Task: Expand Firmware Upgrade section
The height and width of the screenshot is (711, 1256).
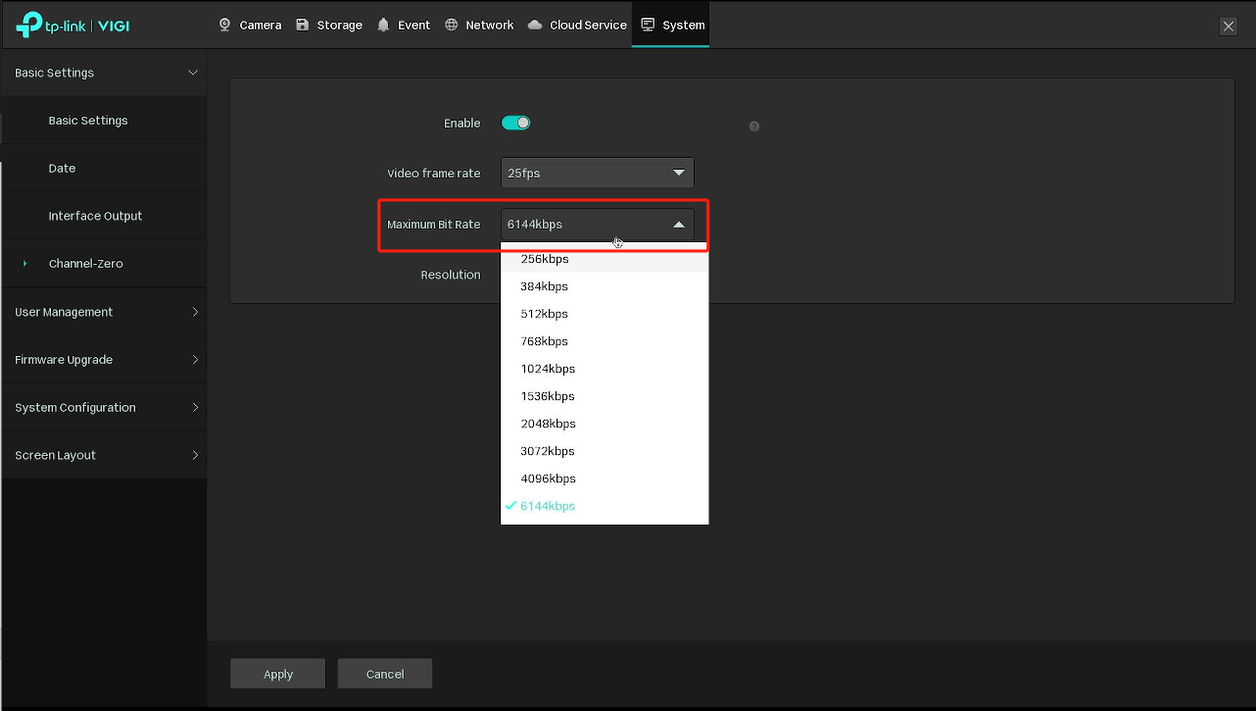Action: click(104, 360)
